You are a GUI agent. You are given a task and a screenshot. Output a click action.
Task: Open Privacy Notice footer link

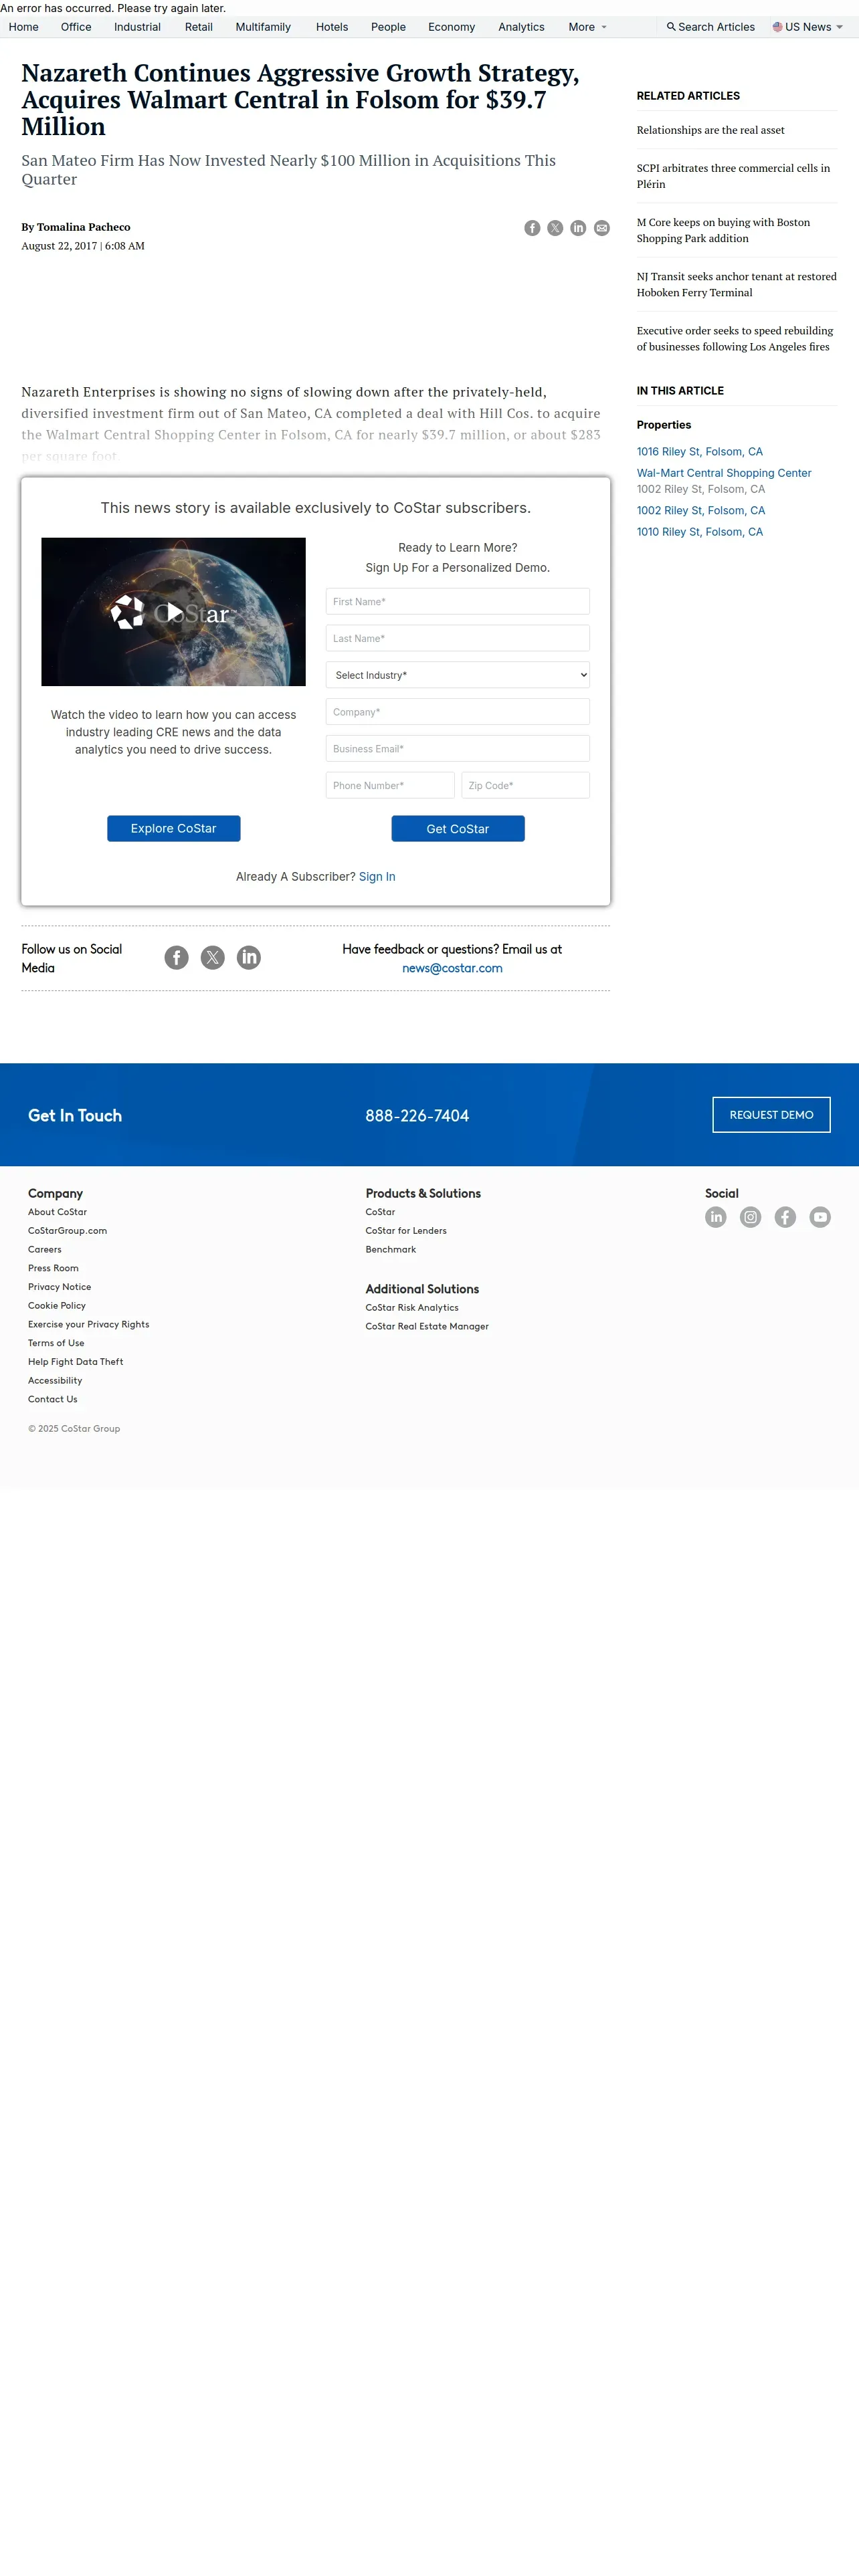(60, 1287)
